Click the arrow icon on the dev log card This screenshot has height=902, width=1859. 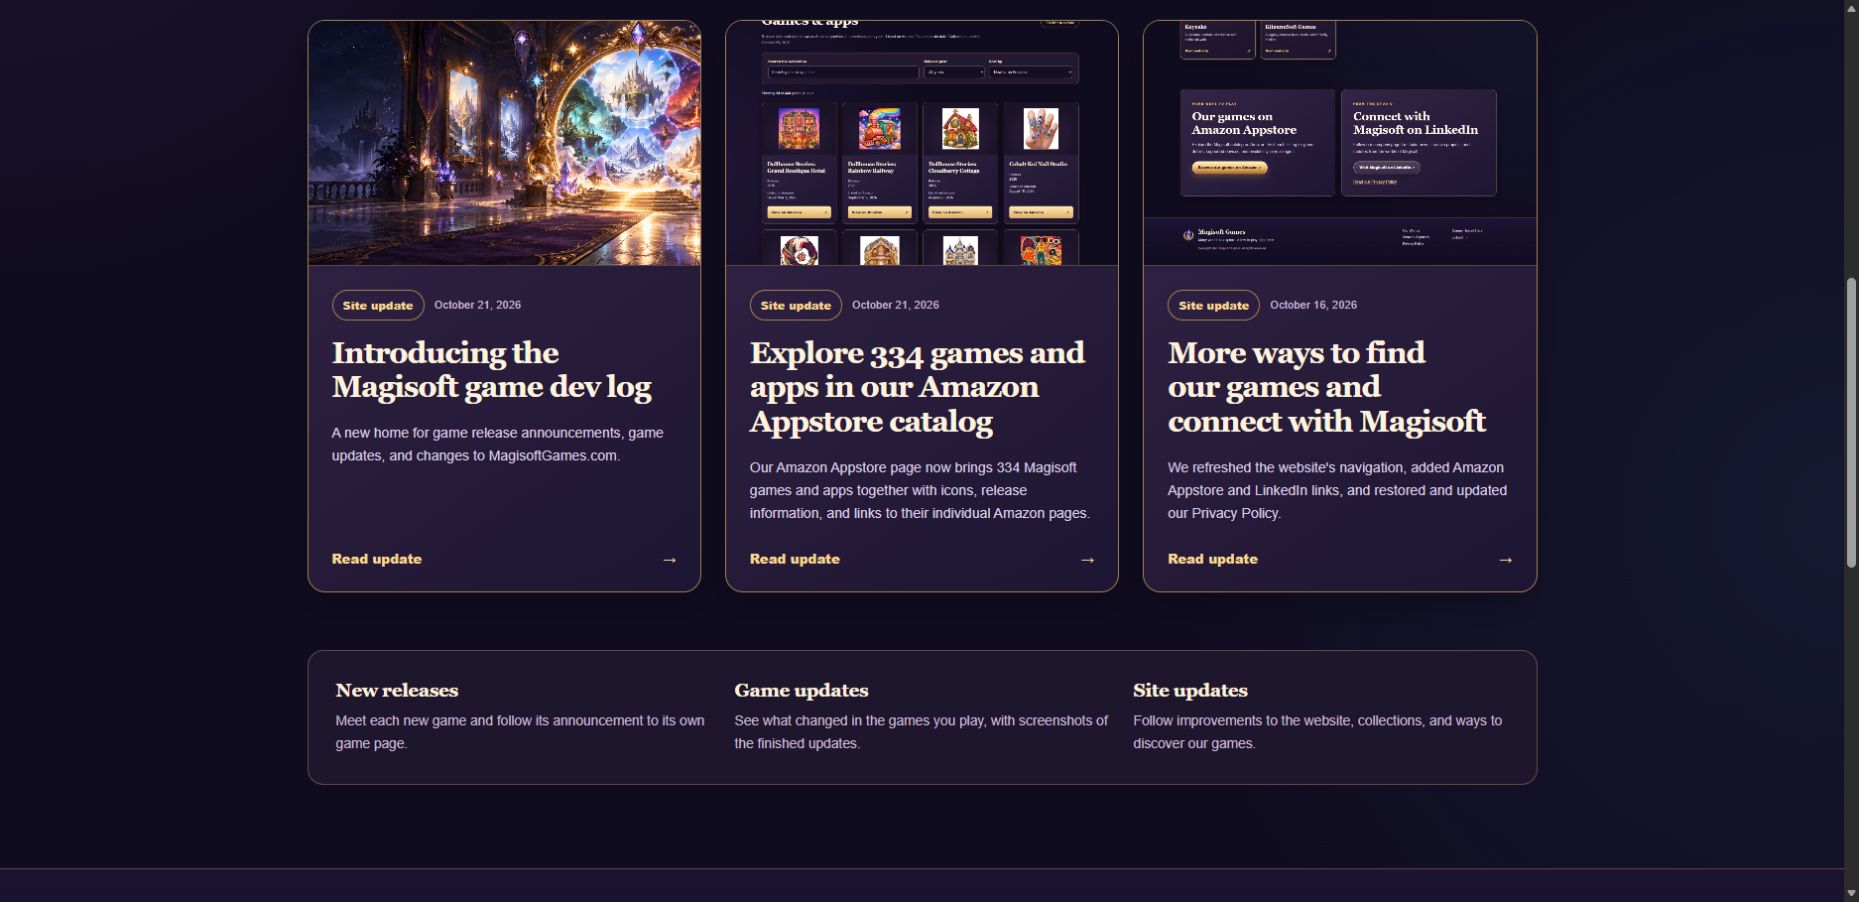pos(670,560)
